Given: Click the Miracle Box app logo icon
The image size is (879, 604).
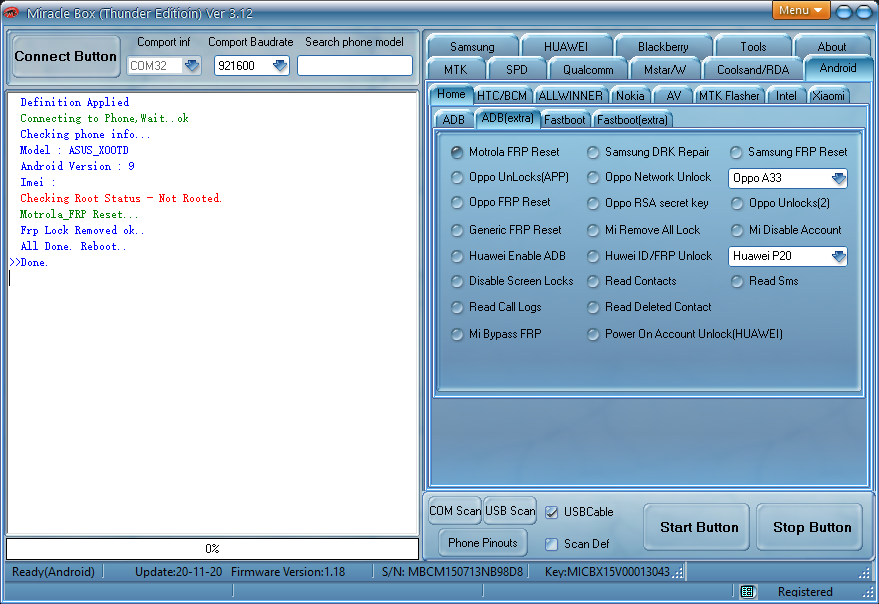Looking at the screenshot, I should 11,12.
